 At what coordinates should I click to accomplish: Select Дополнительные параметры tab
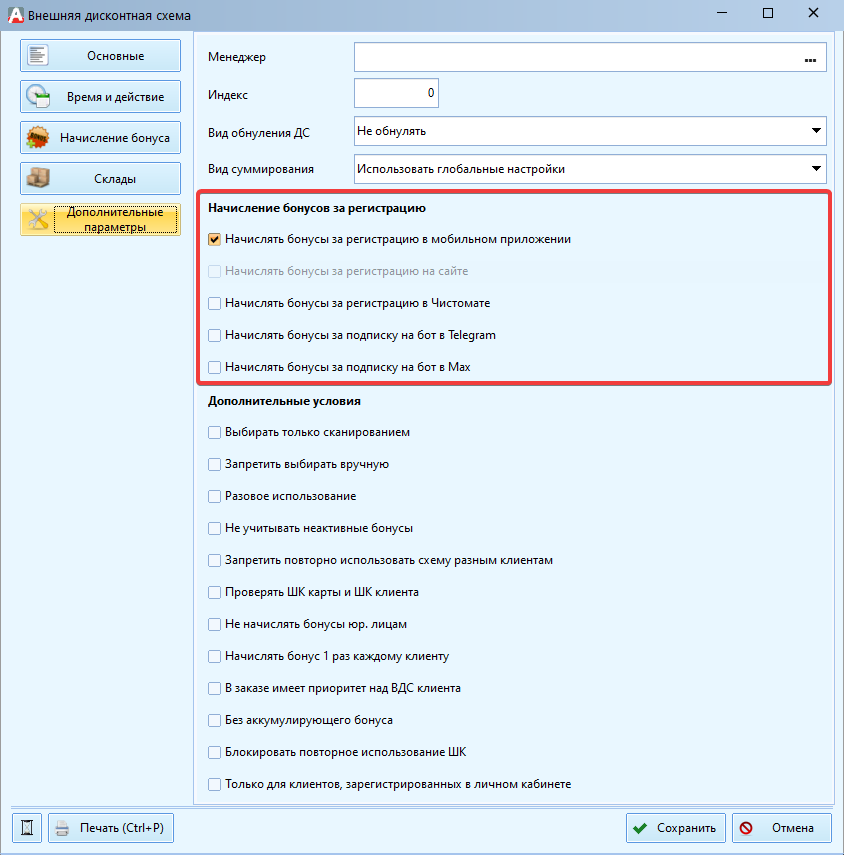(100, 219)
